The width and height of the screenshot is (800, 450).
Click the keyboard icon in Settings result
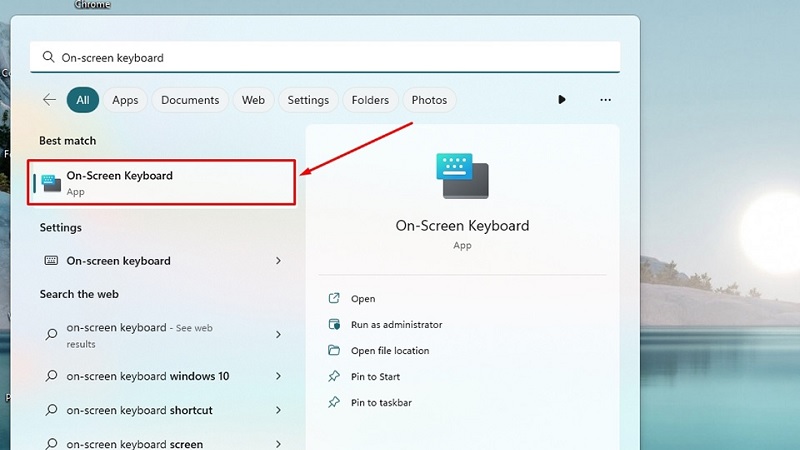[51, 261]
